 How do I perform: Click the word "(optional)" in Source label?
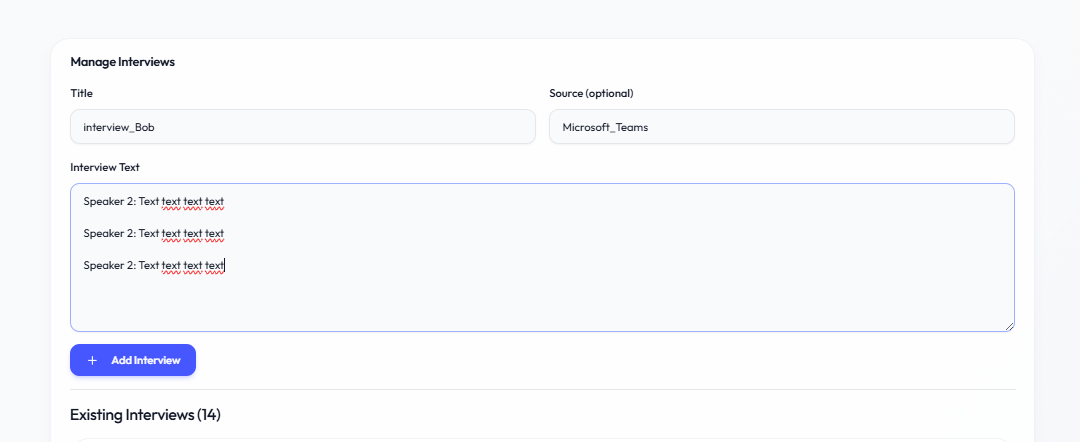(x=610, y=93)
